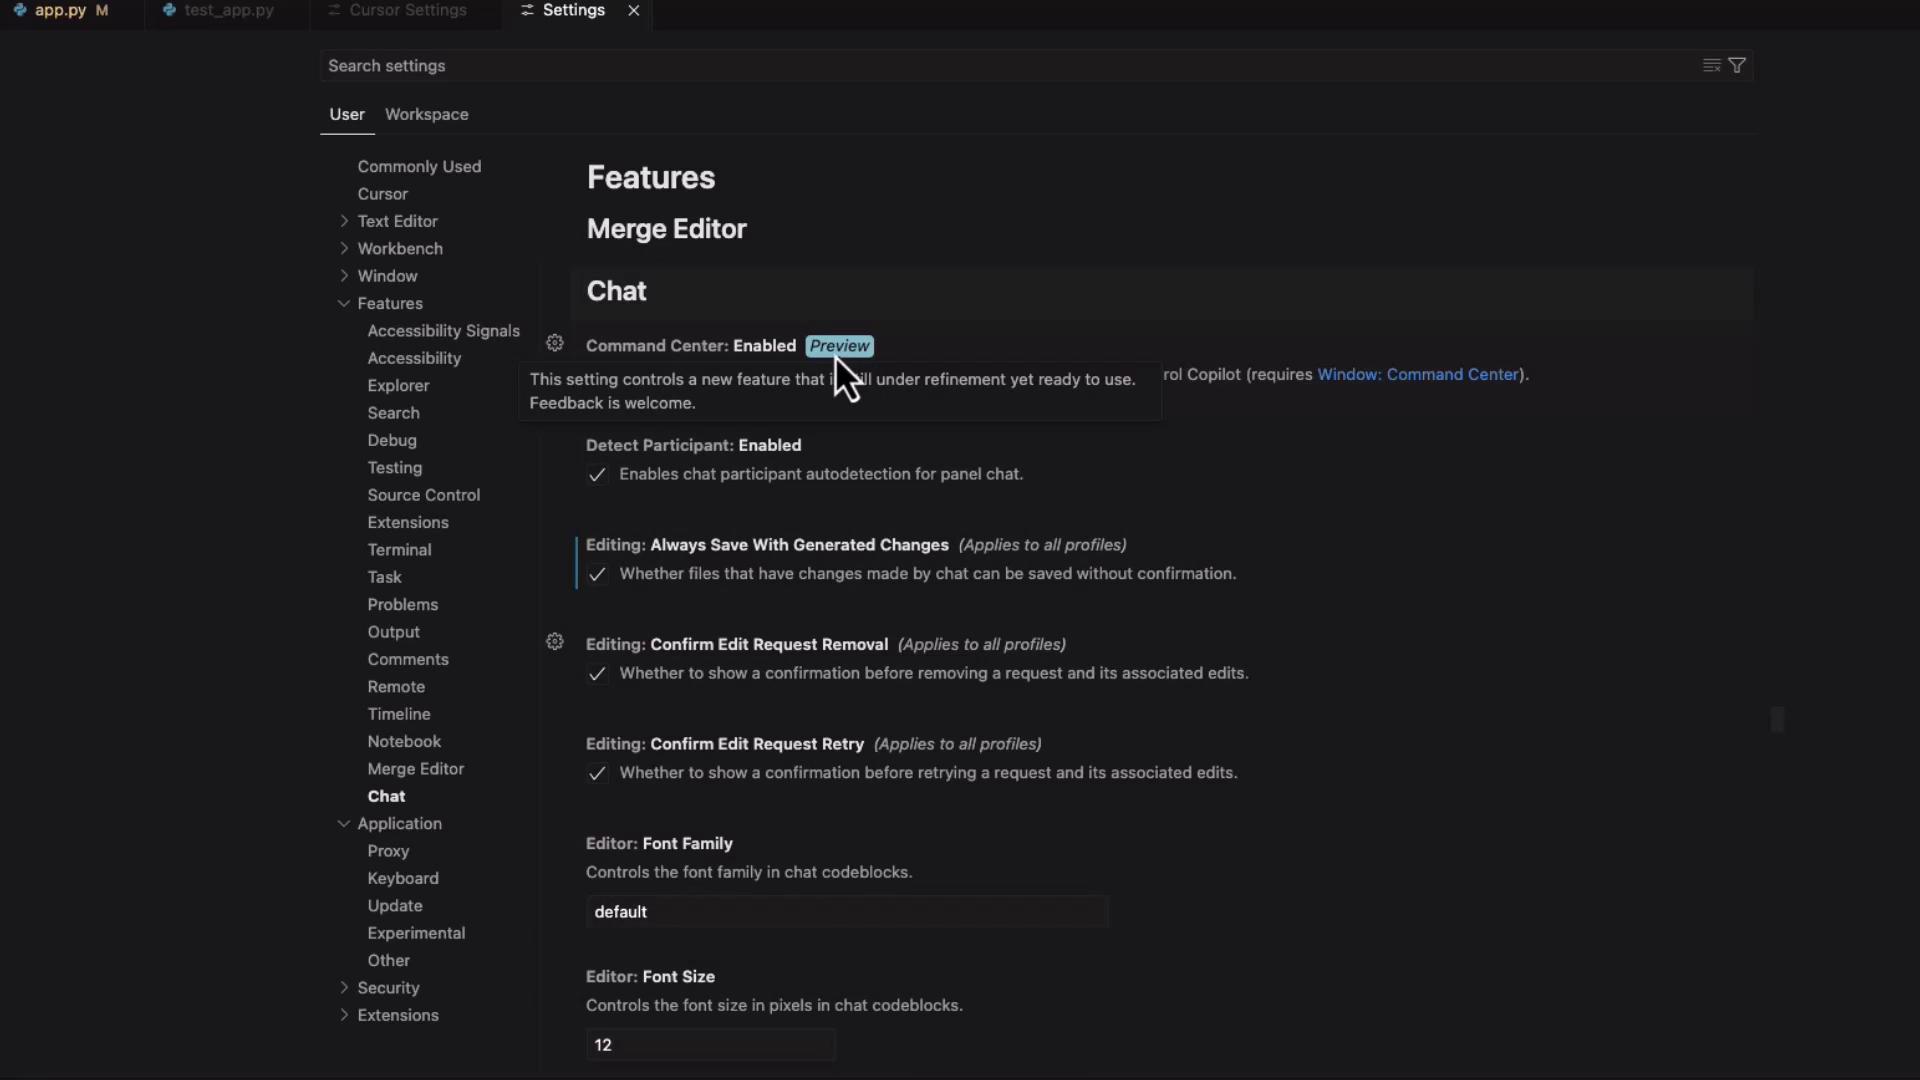Click the Editor Font Family input field
The image size is (1920, 1080).
846,912
